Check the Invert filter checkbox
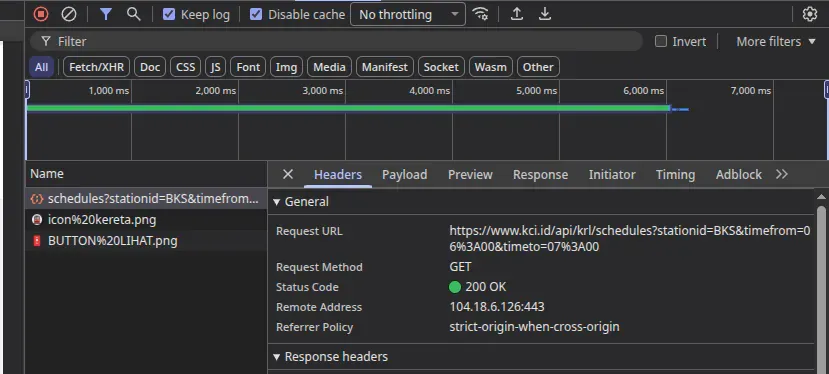The height and width of the screenshot is (374, 829). click(x=661, y=41)
